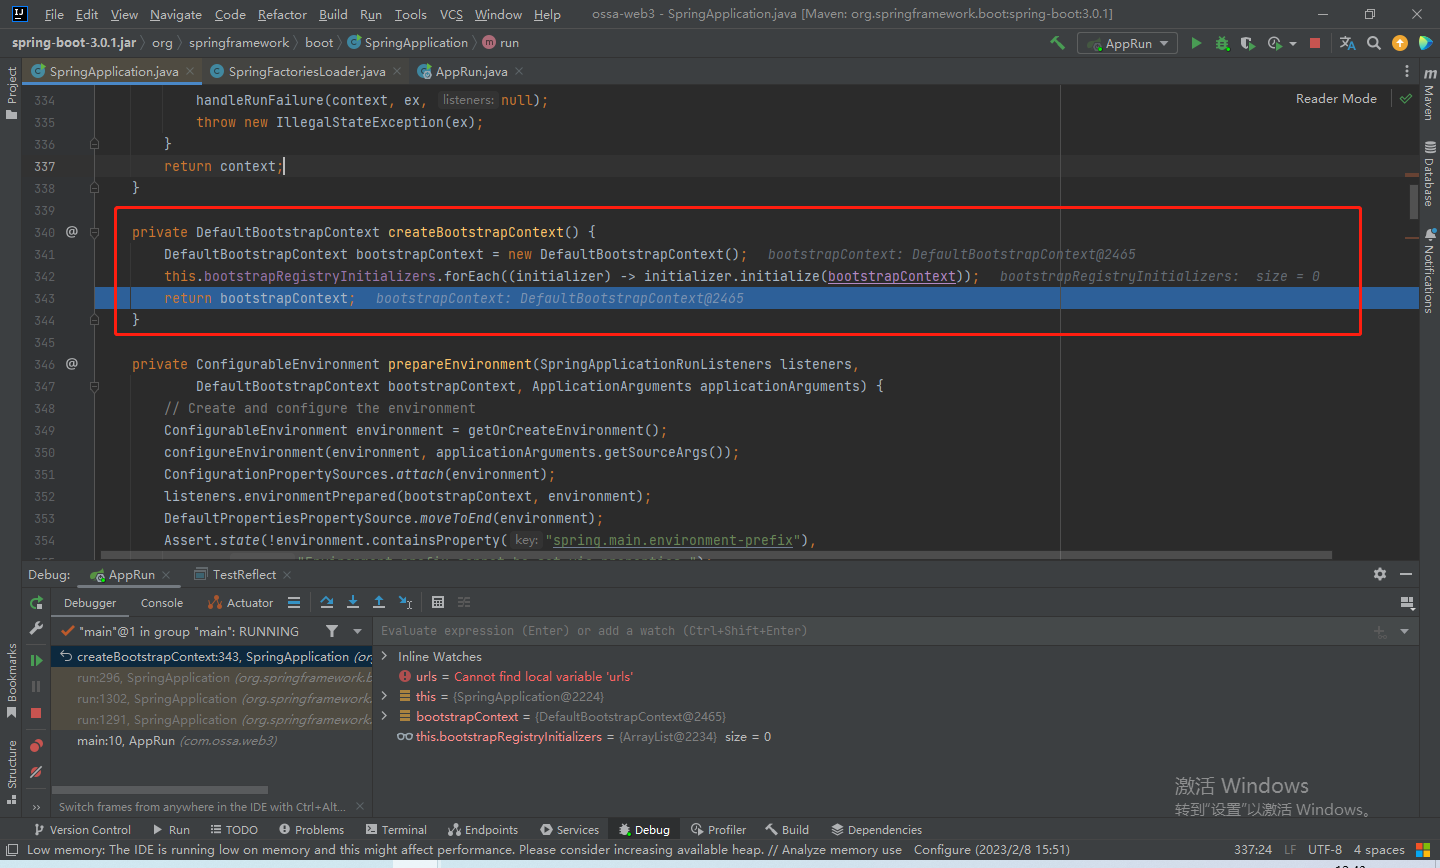Run AppRun with green play icon

(1196, 43)
